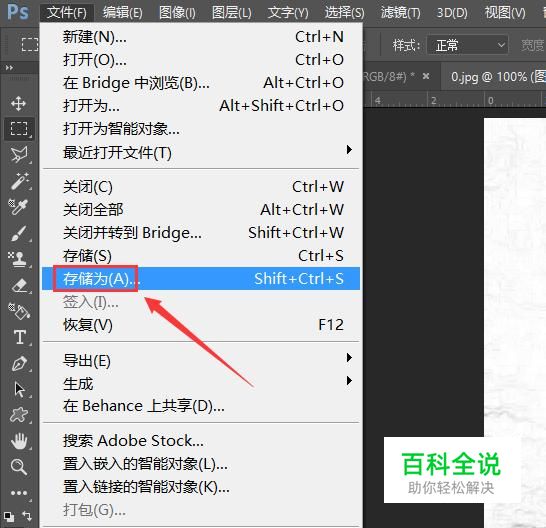The image size is (546, 528).
Task: Select the Hand tool
Action: point(19,441)
